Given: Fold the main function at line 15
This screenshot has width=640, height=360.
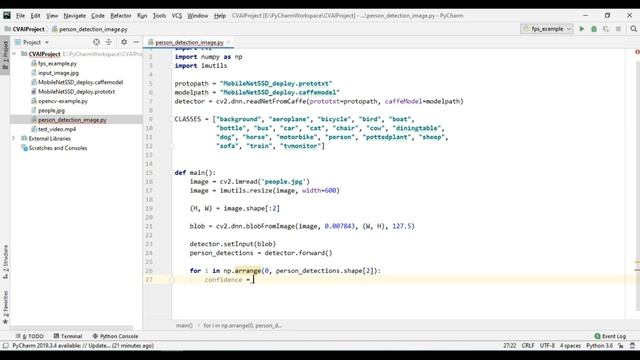Looking at the screenshot, I should pos(172,173).
